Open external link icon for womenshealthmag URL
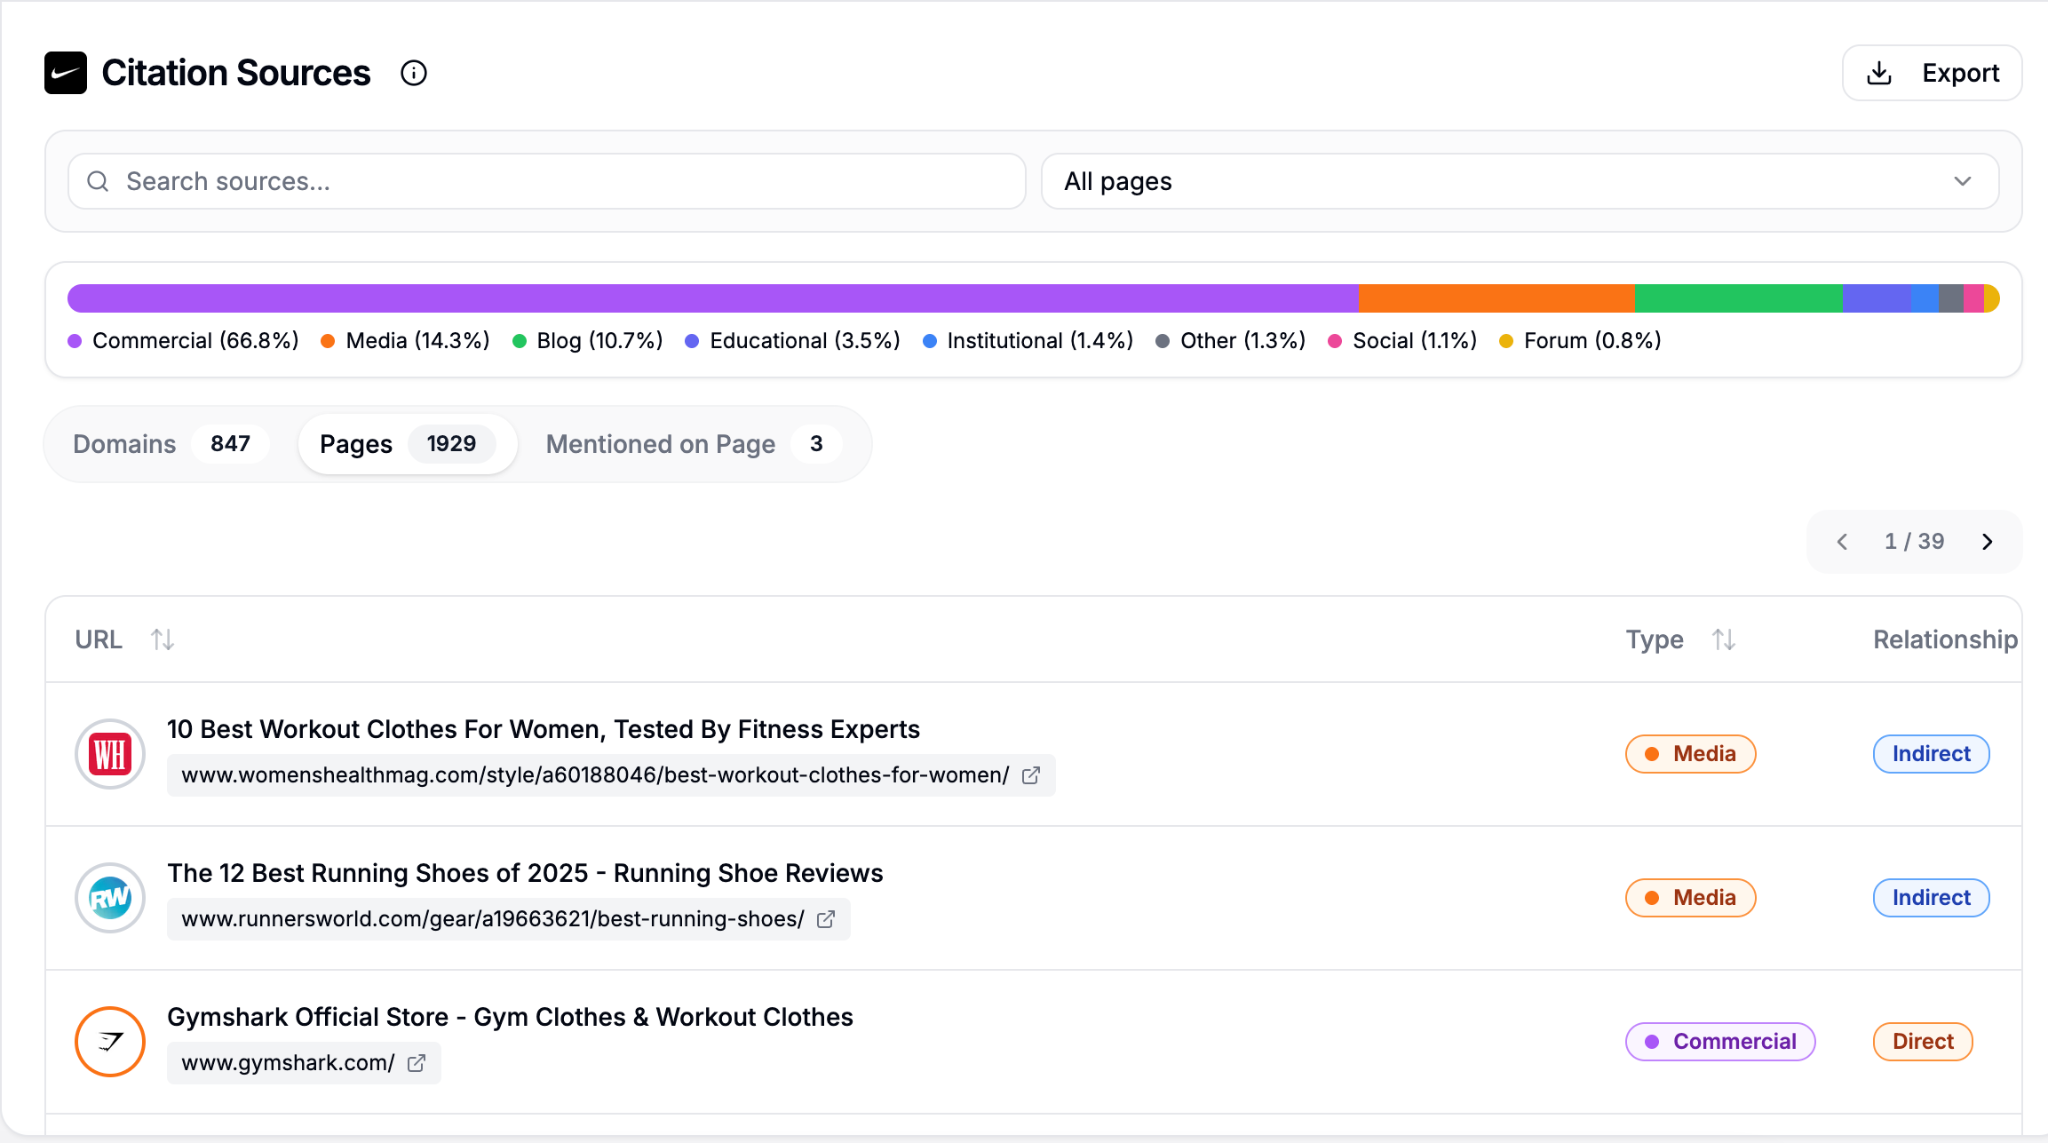This screenshot has height=1143, width=2048. tap(1031, 775)
